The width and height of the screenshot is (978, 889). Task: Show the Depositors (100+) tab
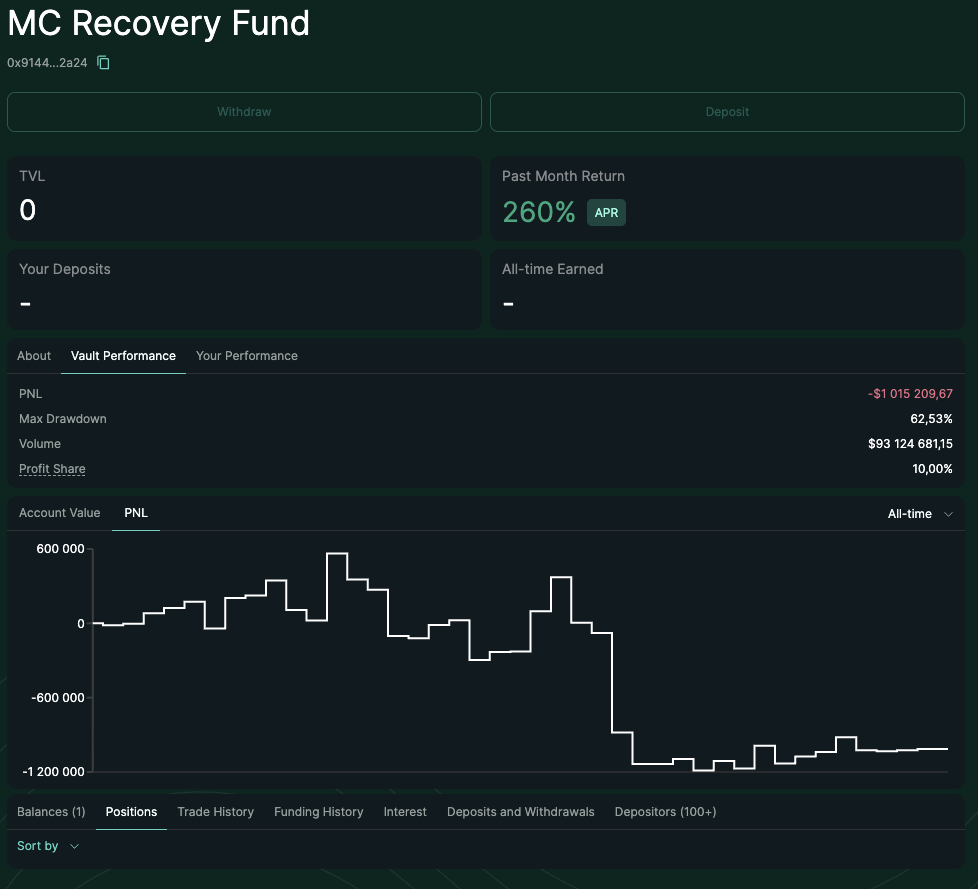pyautogui.click(x=665, y=812)
